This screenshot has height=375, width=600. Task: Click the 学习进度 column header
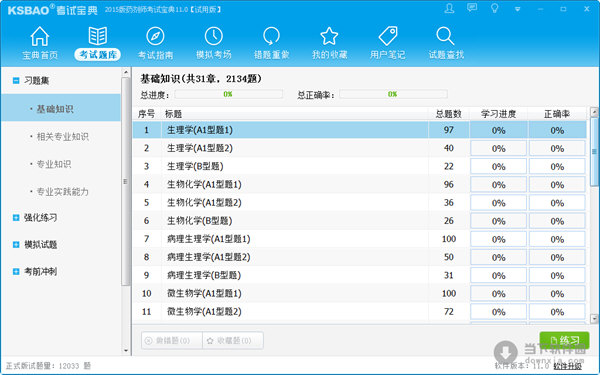499,114
